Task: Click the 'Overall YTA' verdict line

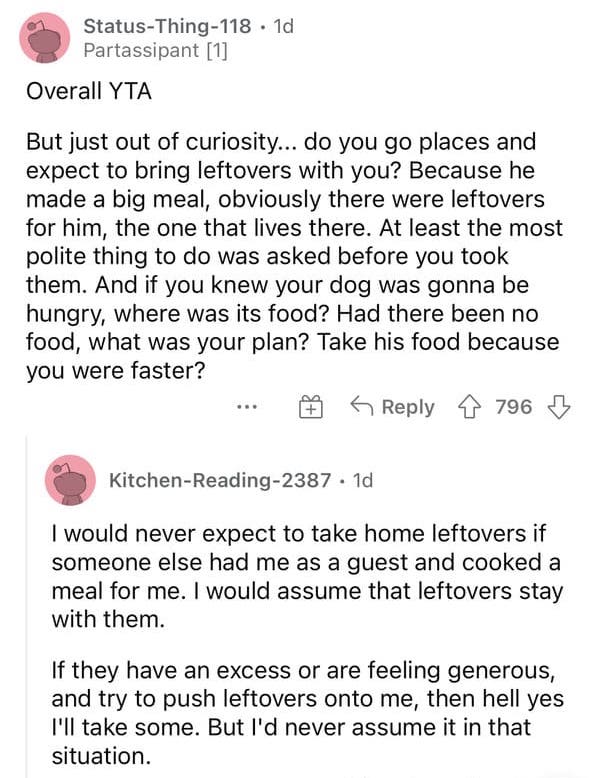Action: coord(89,92)
